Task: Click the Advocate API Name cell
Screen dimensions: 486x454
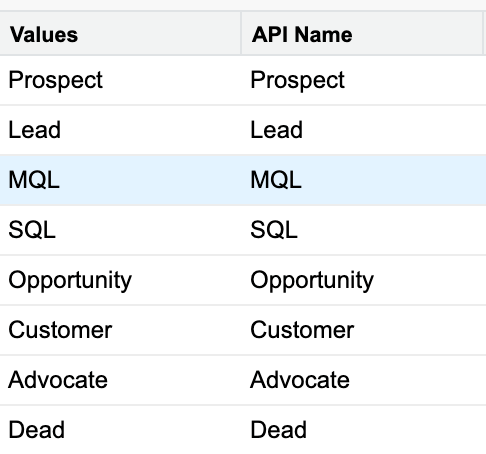Action: pyautogui.click(x=362, y=380)
